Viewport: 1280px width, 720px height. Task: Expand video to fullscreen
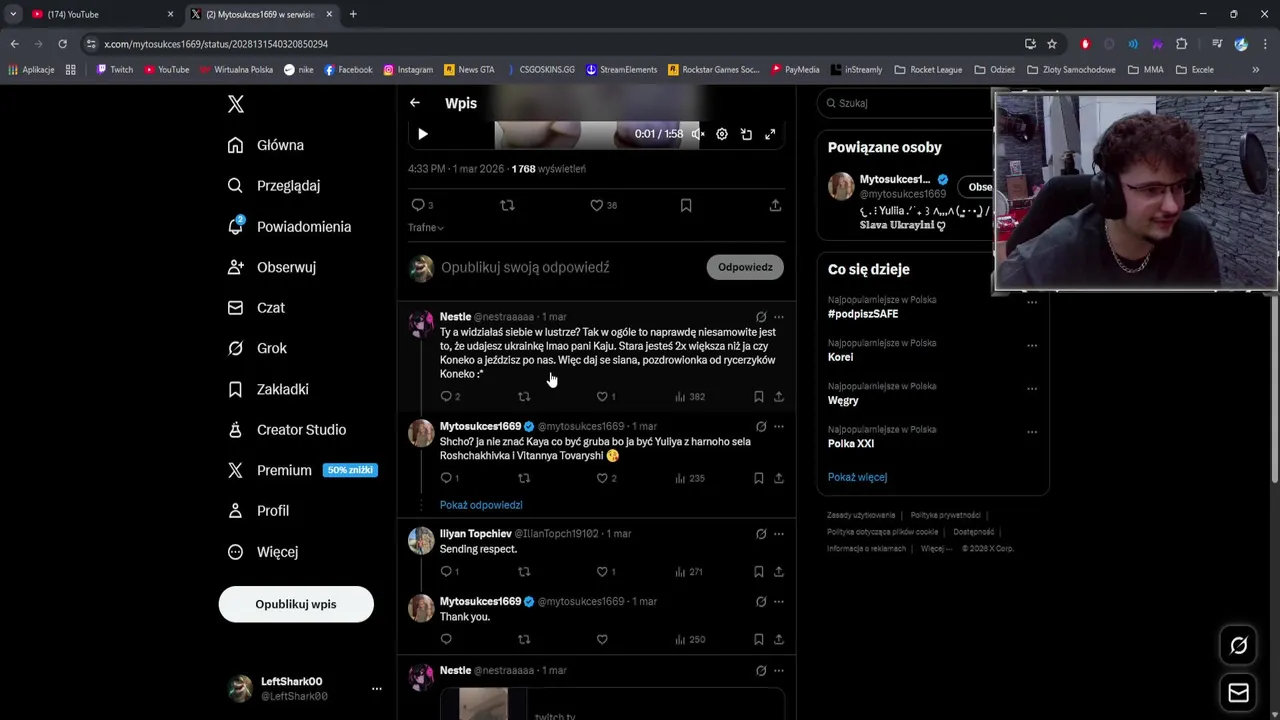point(770,134)
